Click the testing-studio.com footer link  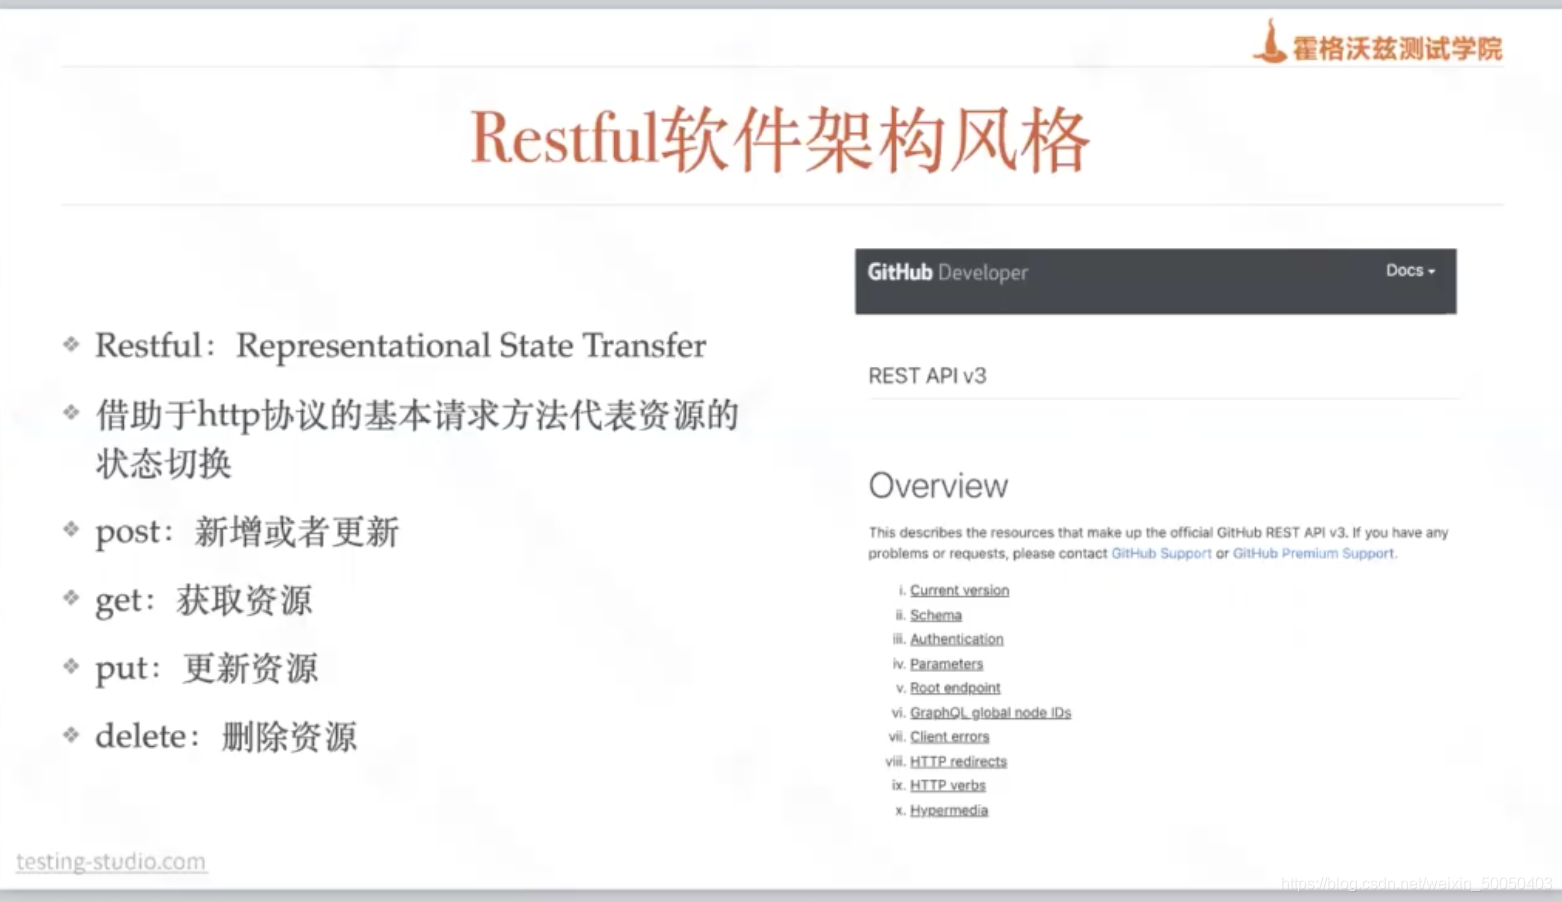(x=111, y=862)
